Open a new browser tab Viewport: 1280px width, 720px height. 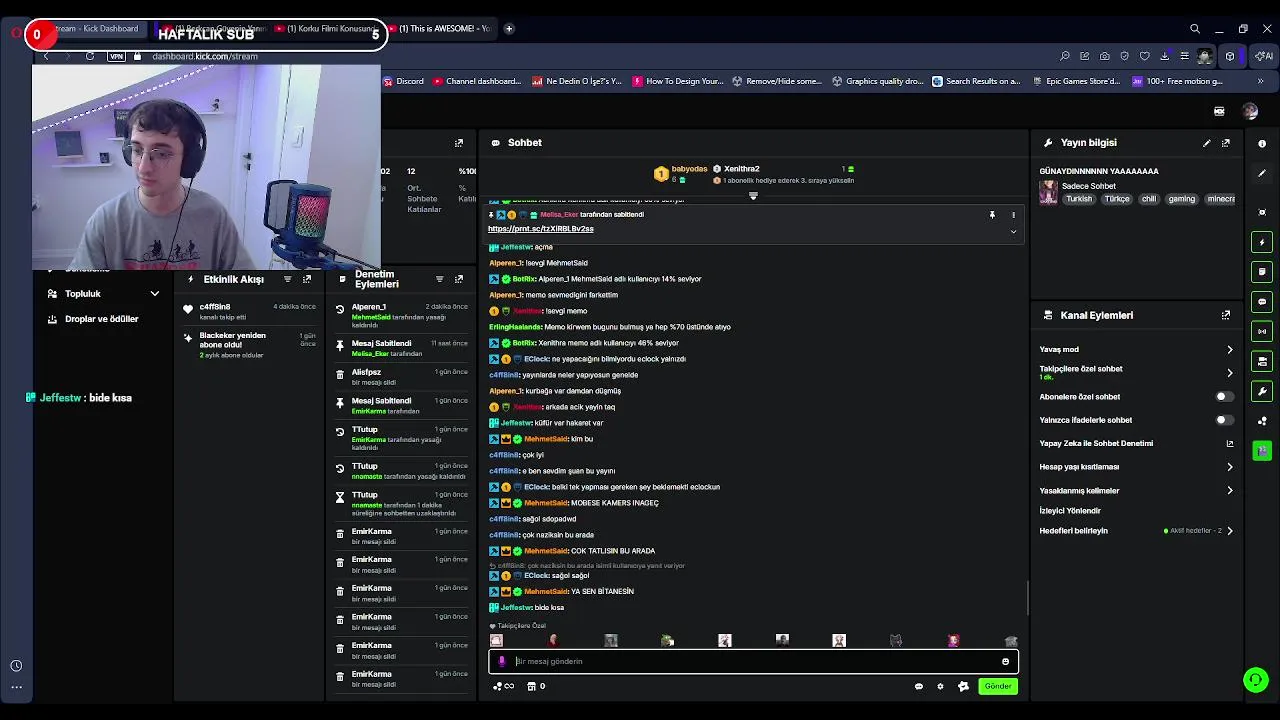tap(509, 29)
